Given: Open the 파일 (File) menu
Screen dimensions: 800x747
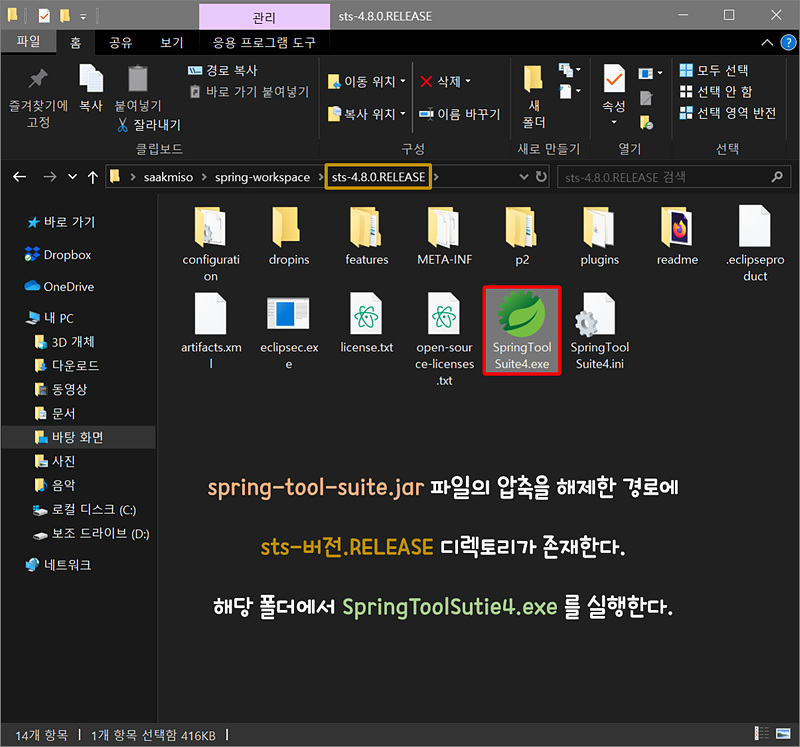Looking at the screenshot, I should (x=28, y=41).
